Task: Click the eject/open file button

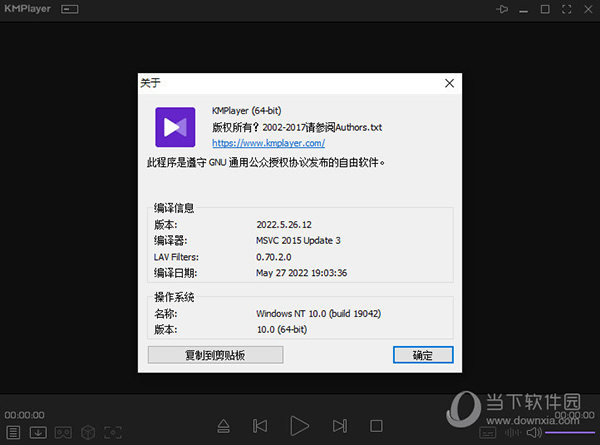Action: [223, 426]
